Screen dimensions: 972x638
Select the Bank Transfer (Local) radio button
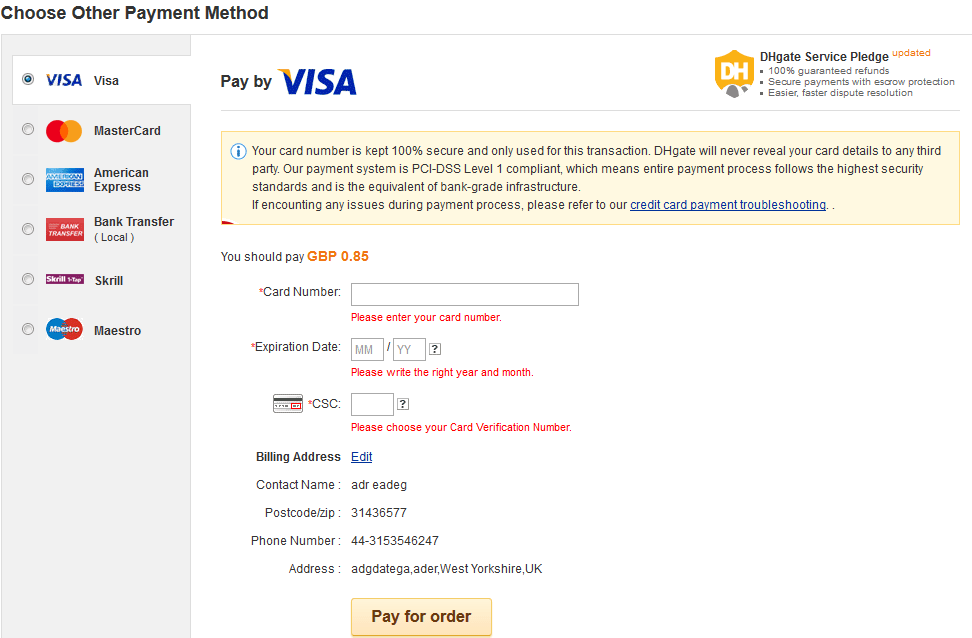[x=29, y=228]
